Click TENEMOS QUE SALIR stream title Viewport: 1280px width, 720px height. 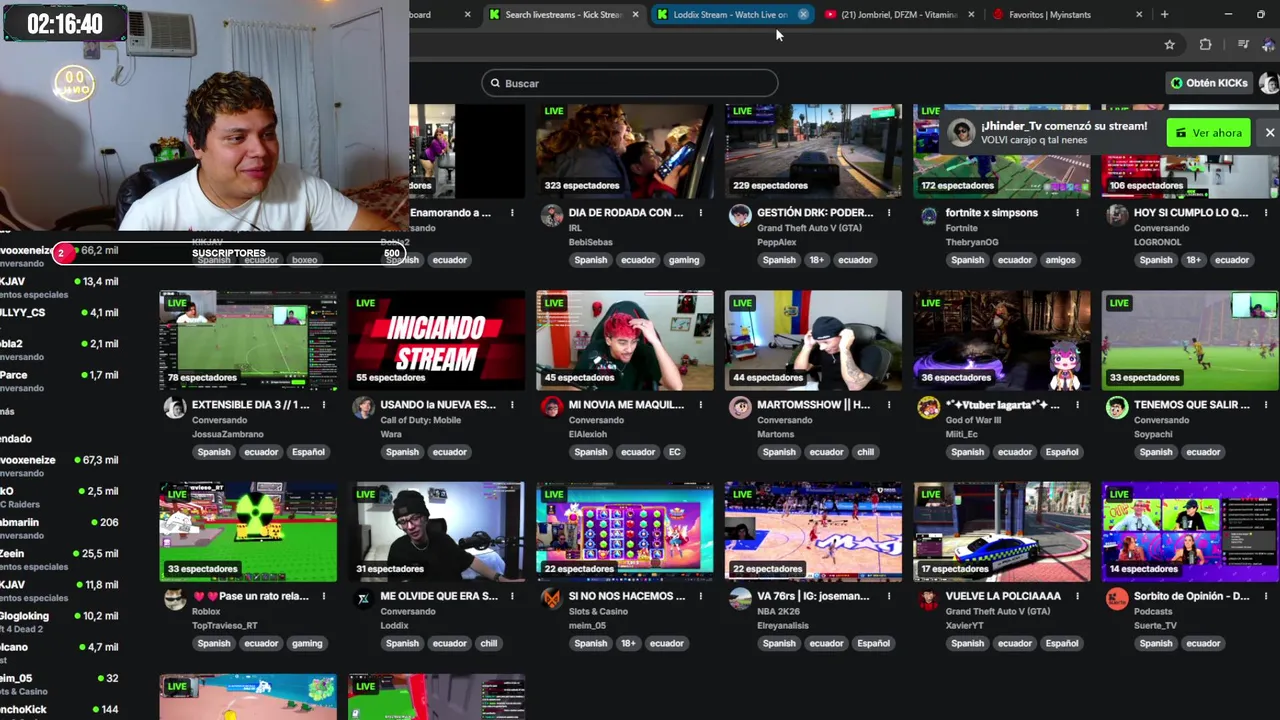point(1192,405)
